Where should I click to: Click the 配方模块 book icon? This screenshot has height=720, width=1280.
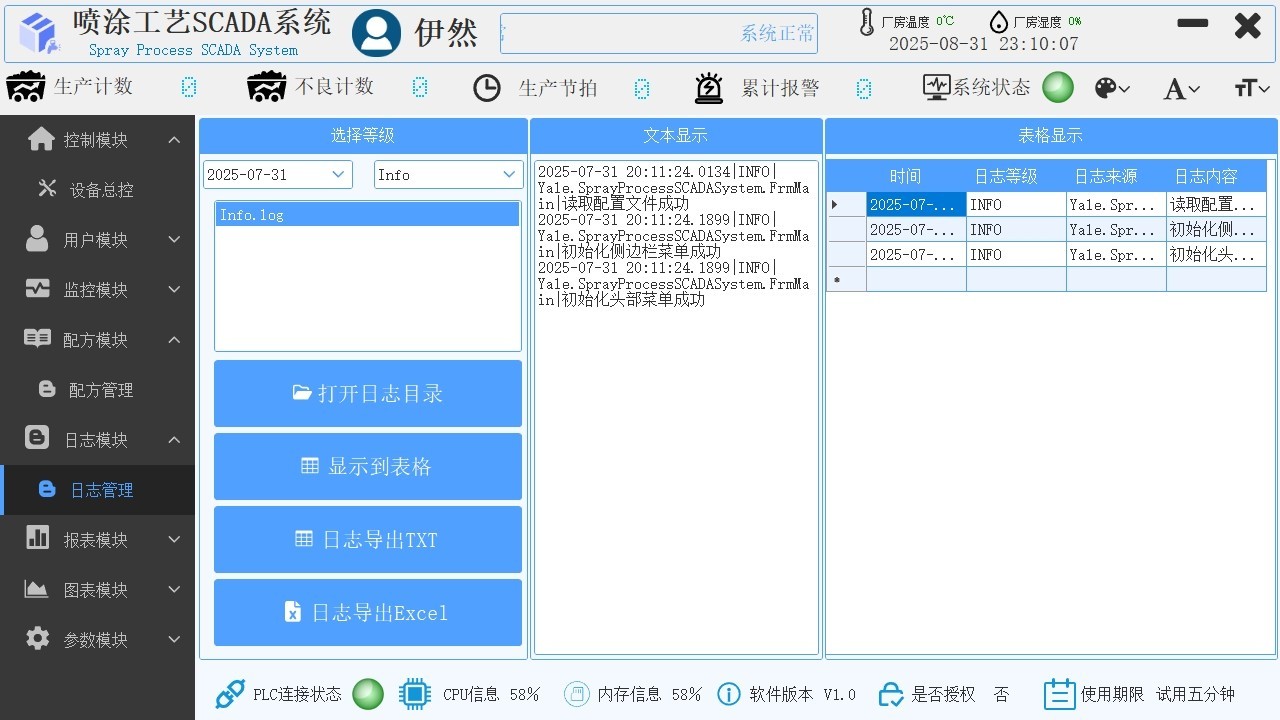(37, 338)
